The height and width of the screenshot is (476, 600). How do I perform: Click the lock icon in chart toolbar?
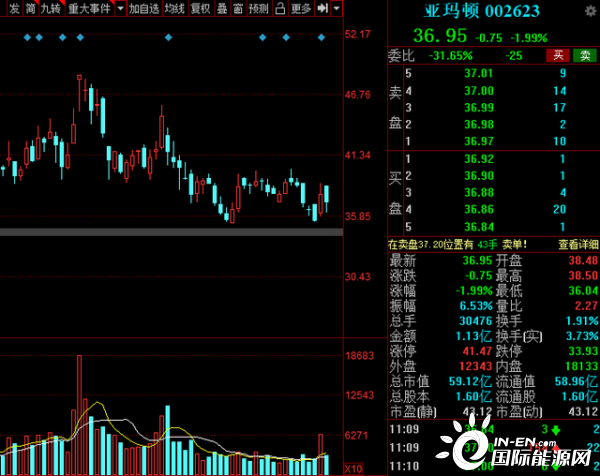(x=281, y=8)
